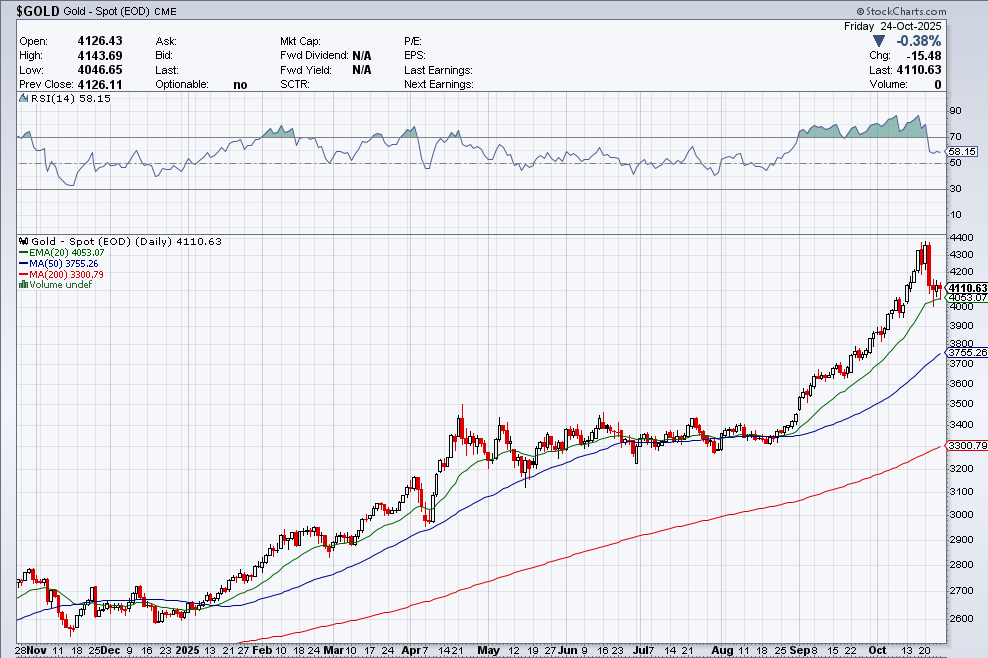This screenshot has height=658, width=988.
Task: Click the Feb label on date axis
Action: [261, 650]
